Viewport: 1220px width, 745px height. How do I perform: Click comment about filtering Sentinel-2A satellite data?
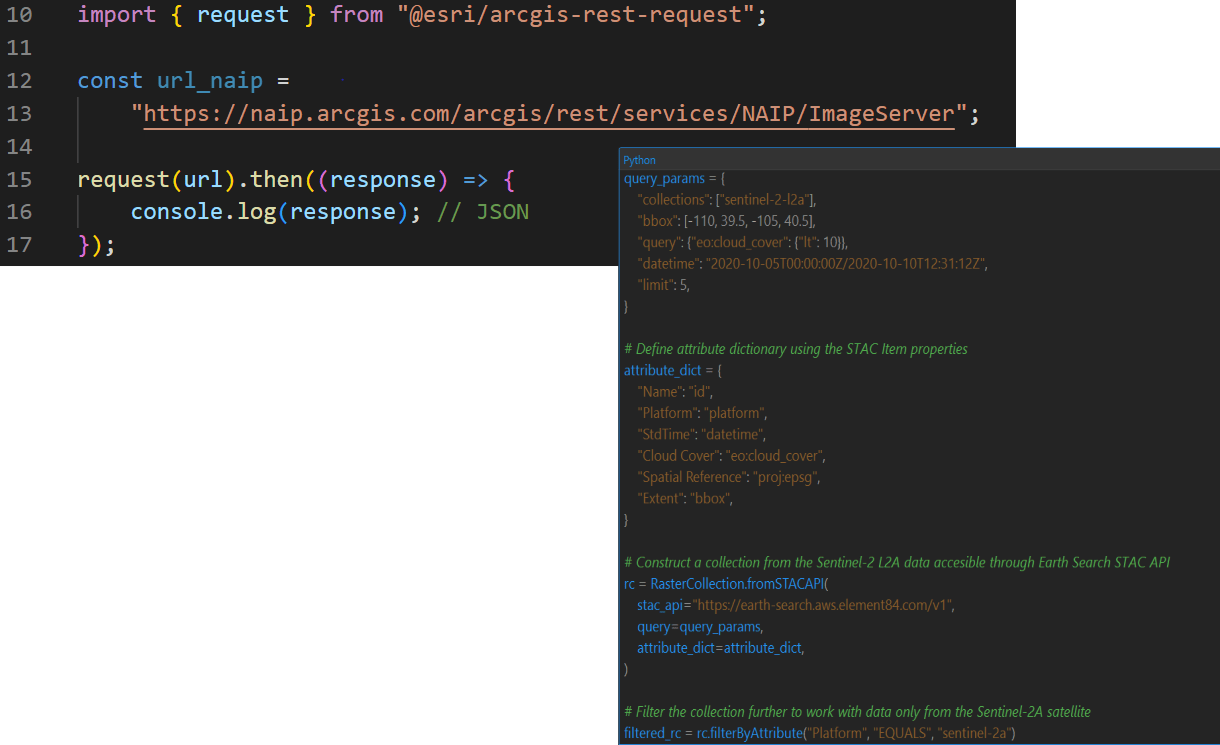(857, 712)
